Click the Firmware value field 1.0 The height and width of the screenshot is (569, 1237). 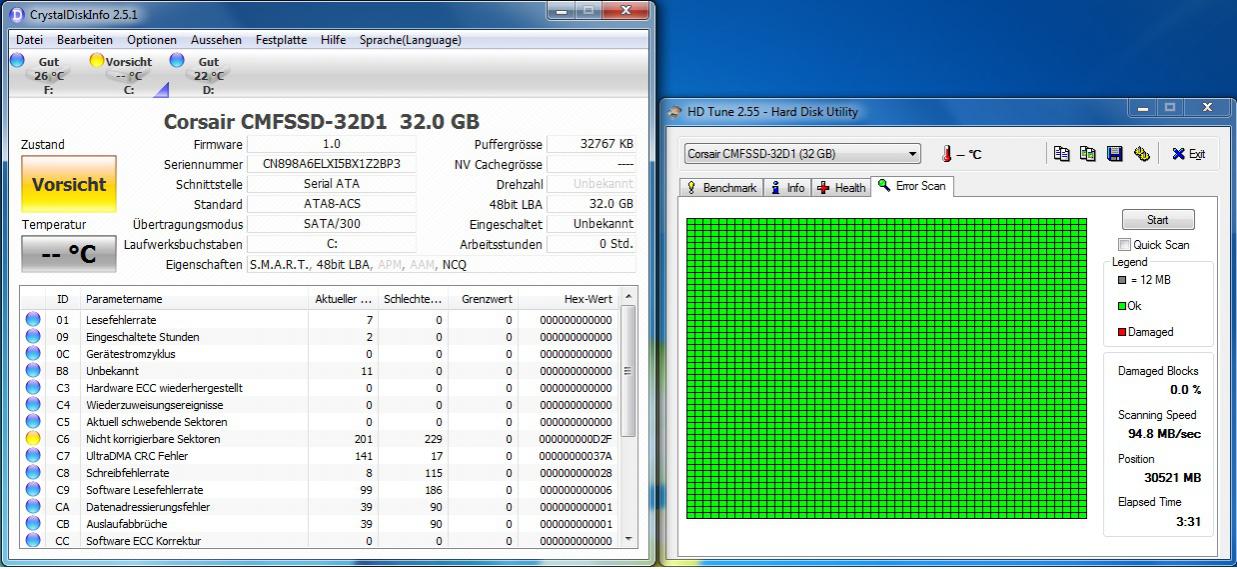[x=331, y=144]
